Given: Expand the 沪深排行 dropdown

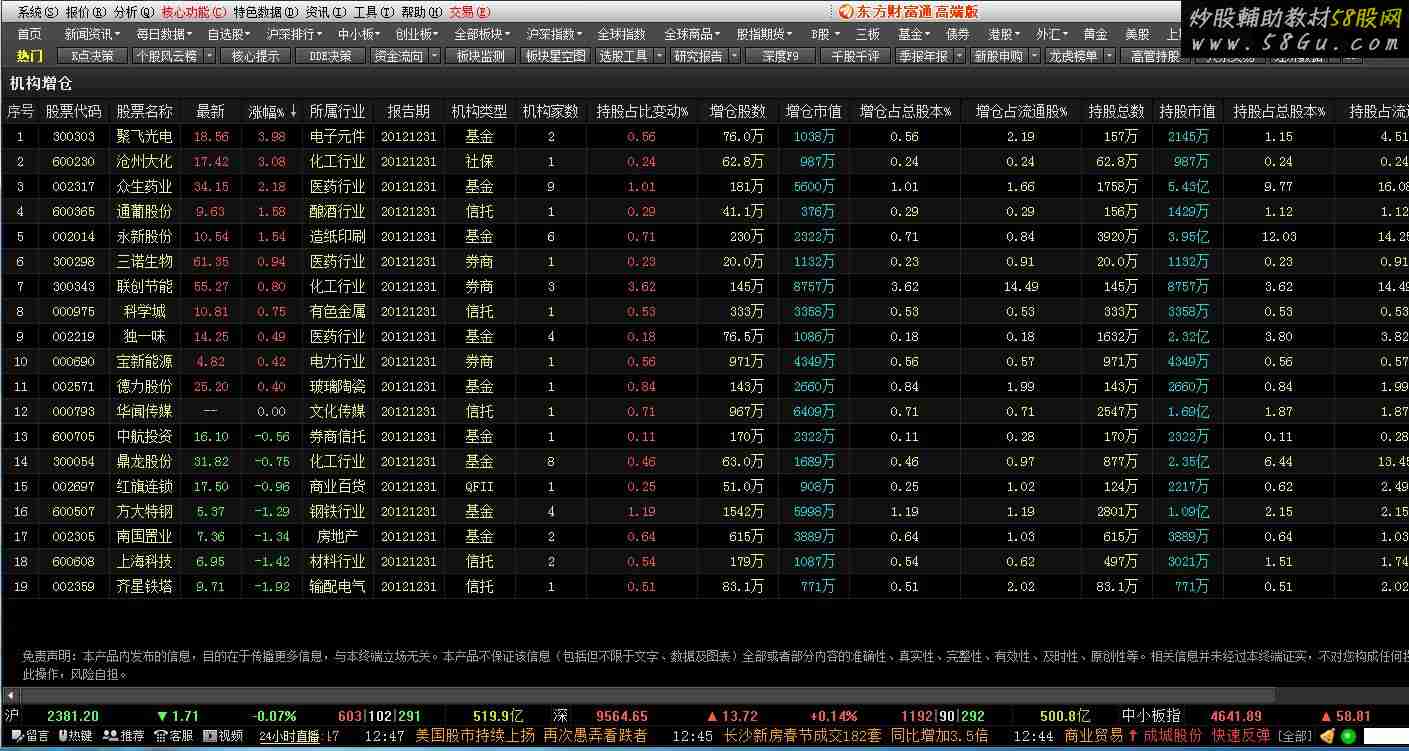Looking at the screenshot, I should pos(295,34).
